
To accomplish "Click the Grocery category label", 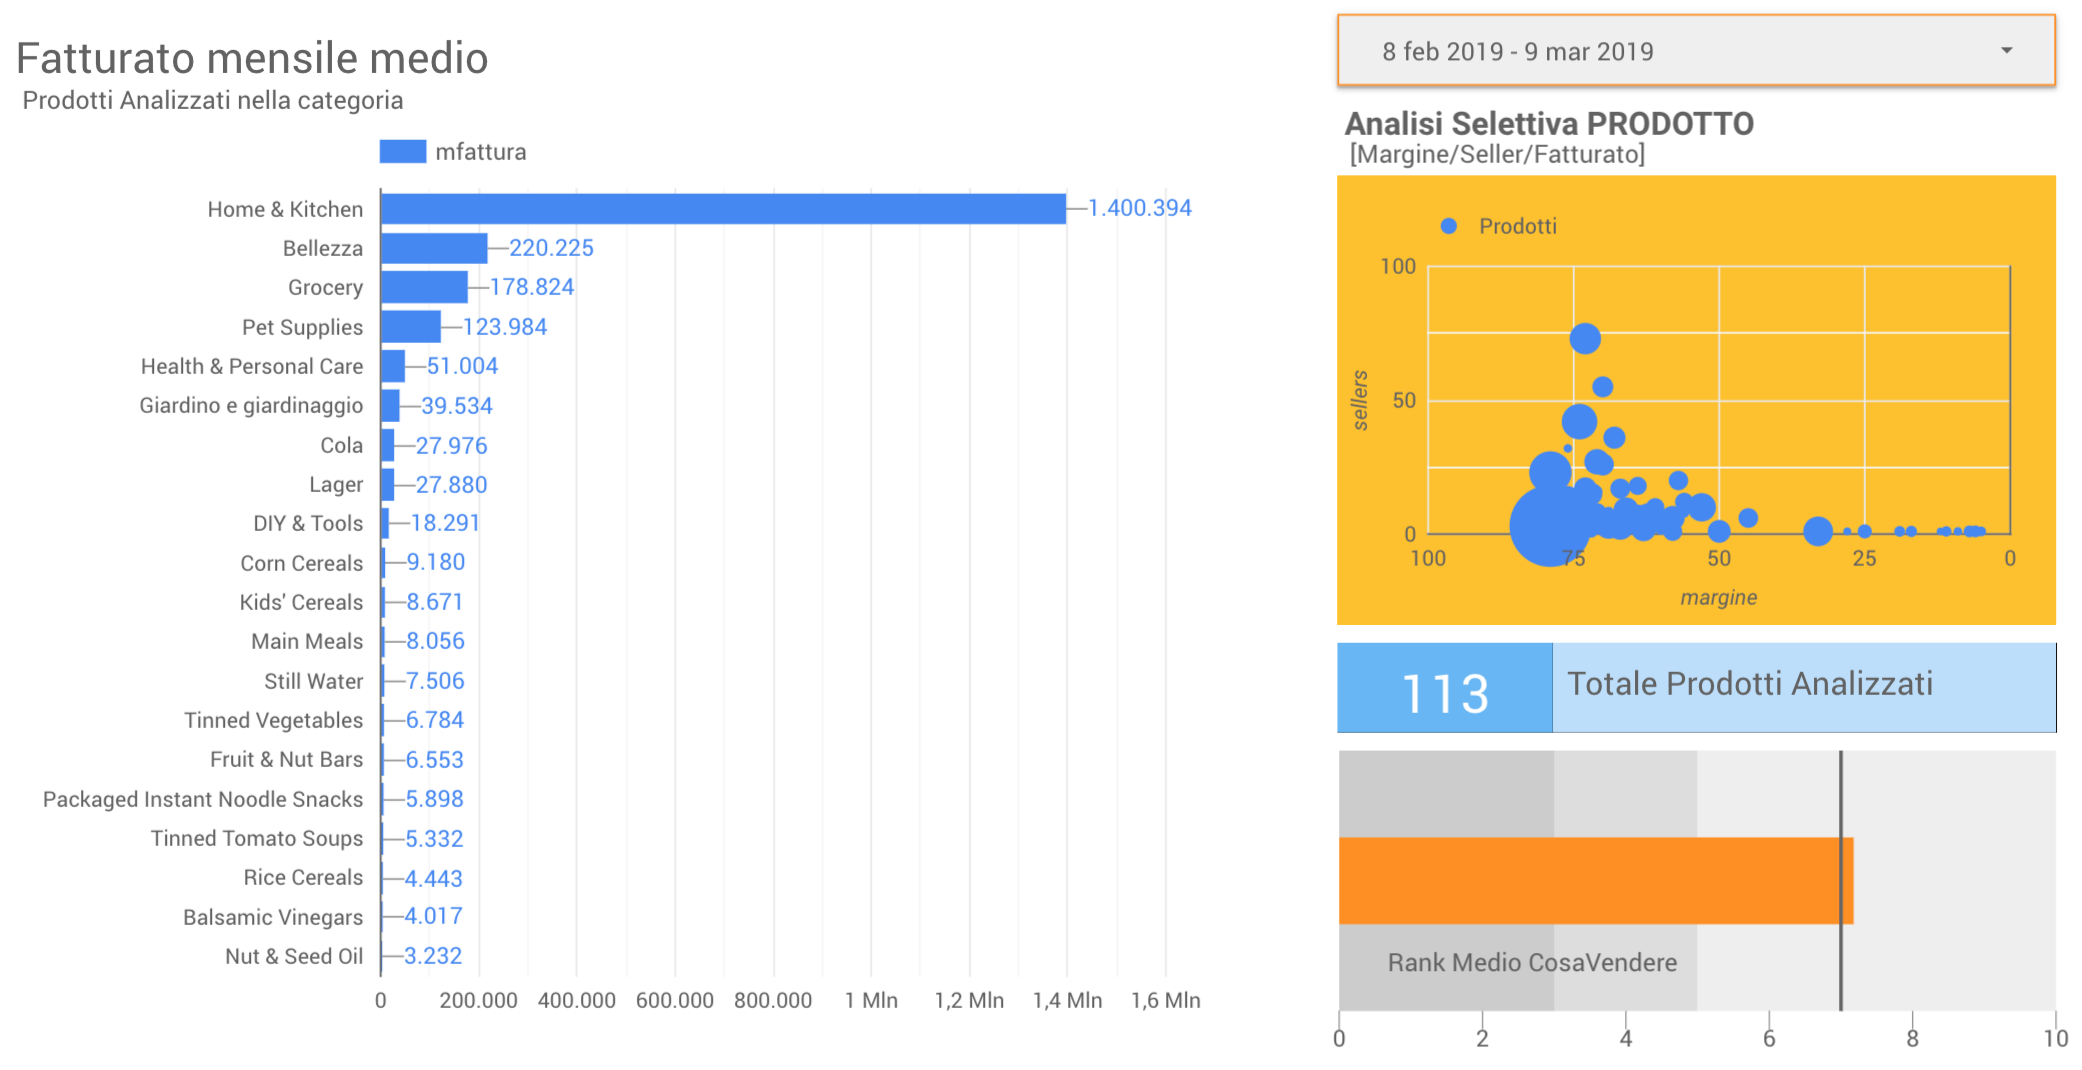I will coord(325,288).
